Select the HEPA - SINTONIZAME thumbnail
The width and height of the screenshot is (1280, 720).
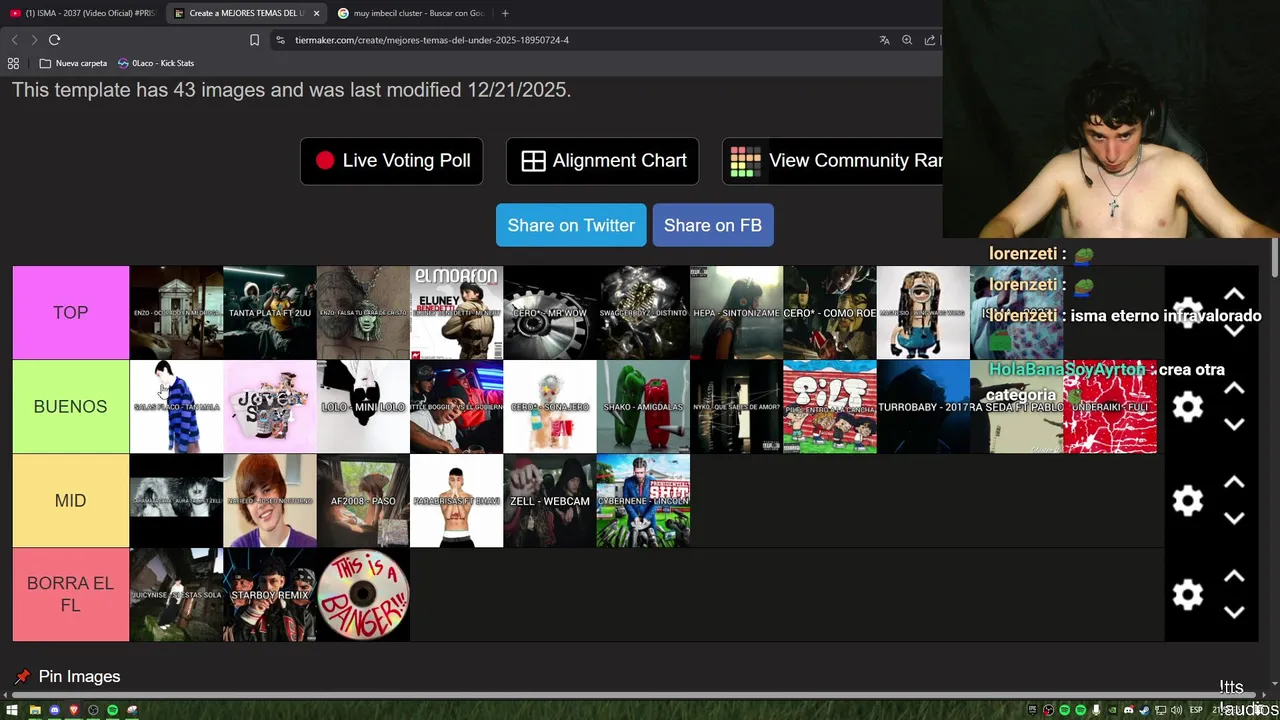coord(736,312)
